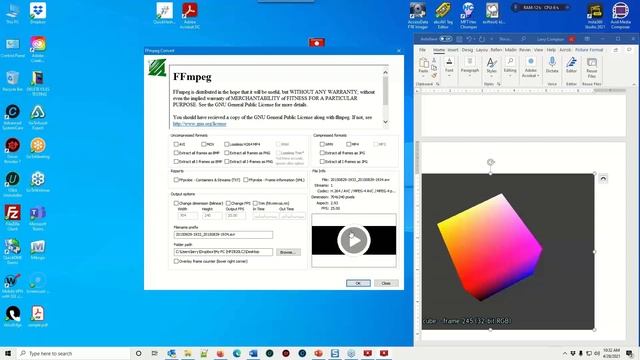Check Extract all frames as JPG
Screen dimensions: 640x360
(x=322, y=153)
